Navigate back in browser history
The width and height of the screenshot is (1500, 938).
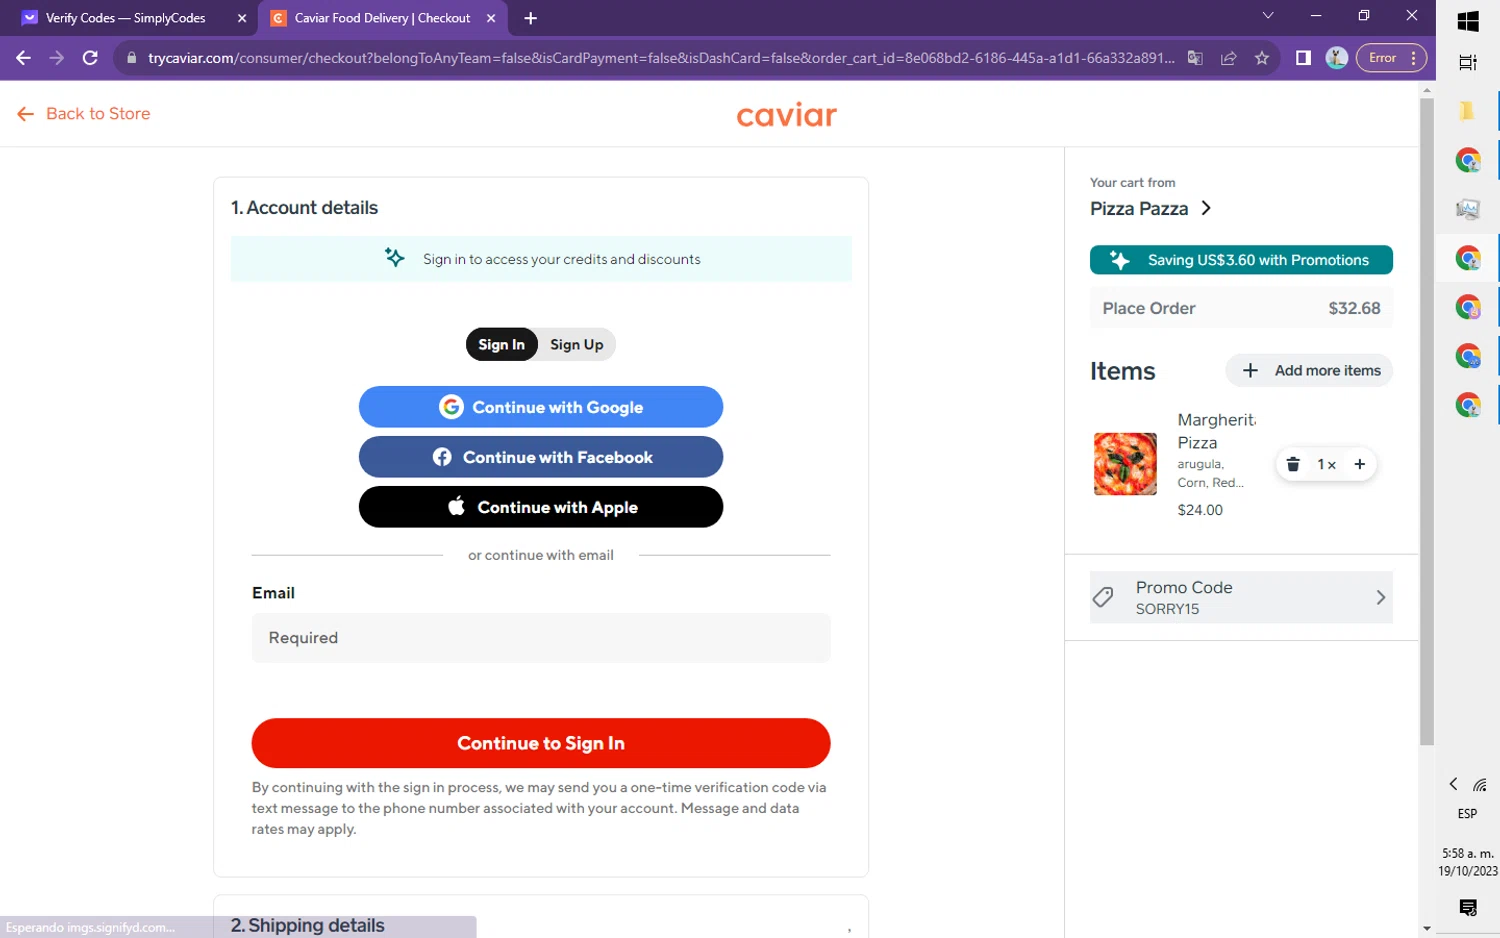point(23,58)
